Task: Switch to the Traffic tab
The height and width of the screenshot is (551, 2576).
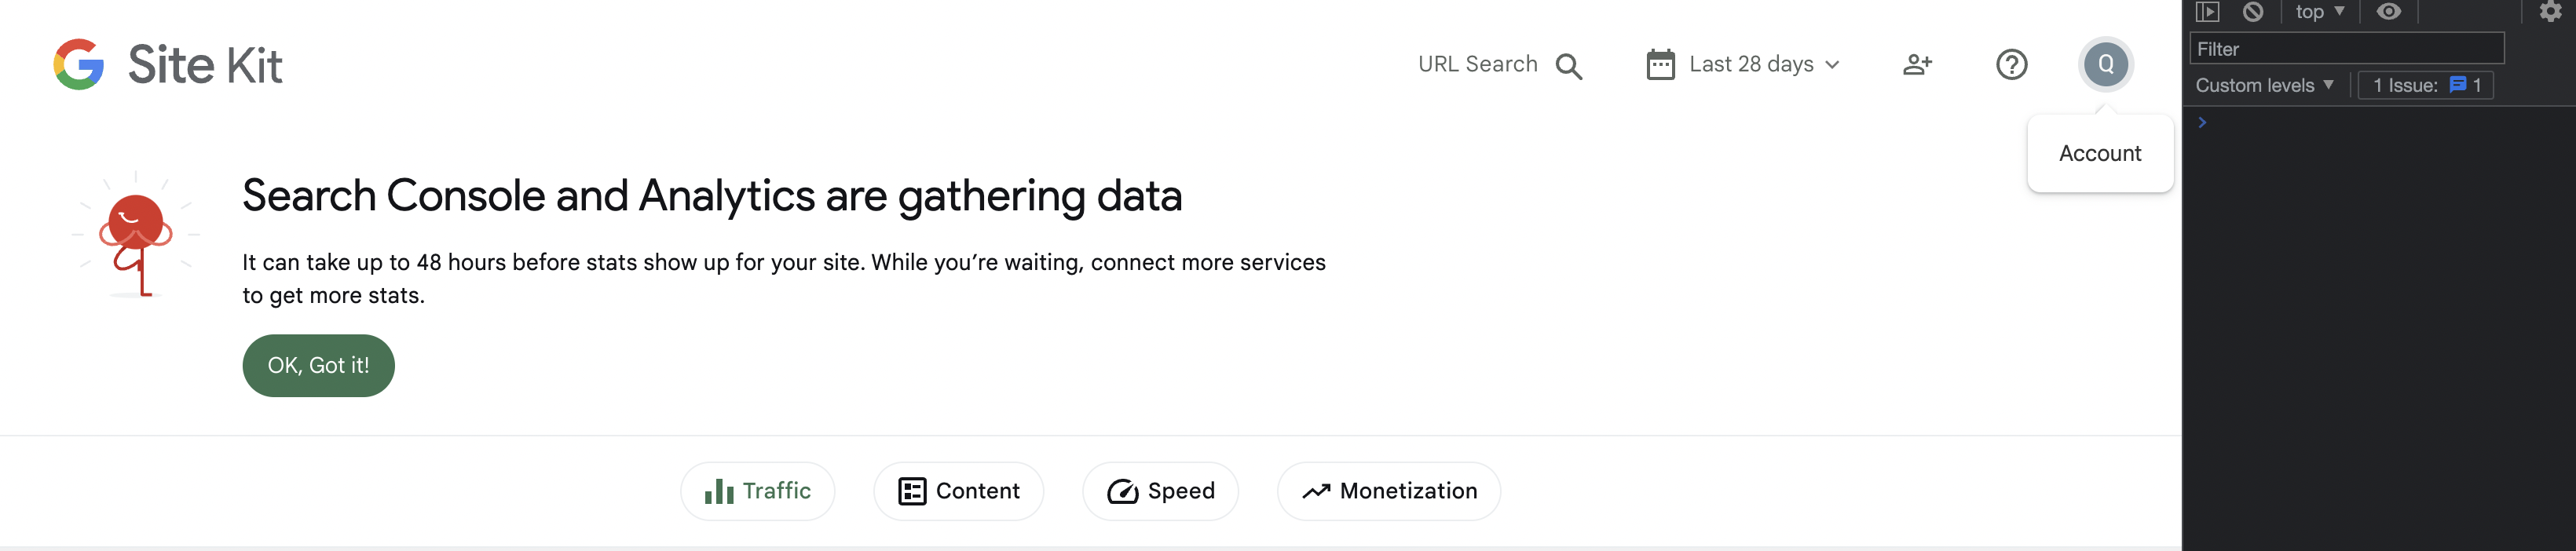Action: (757, 491)
